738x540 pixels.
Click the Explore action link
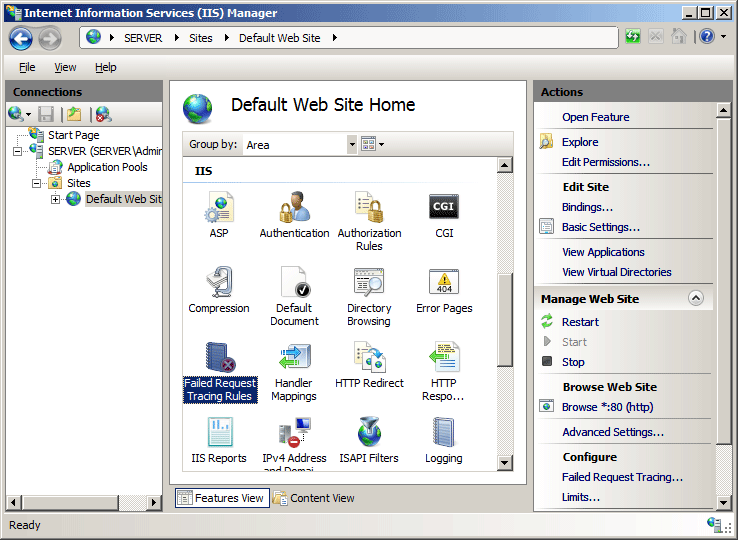(x=580, y=142)
